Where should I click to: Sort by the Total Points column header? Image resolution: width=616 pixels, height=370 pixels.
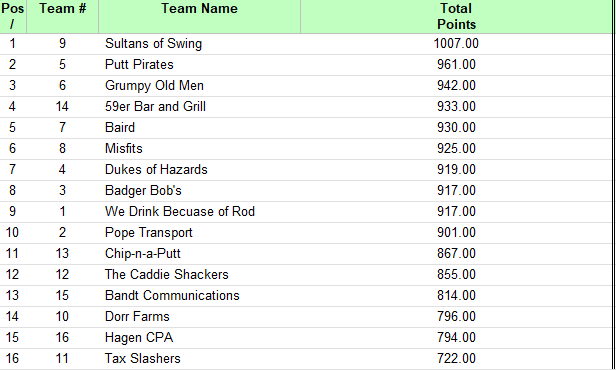coord(456,16)
